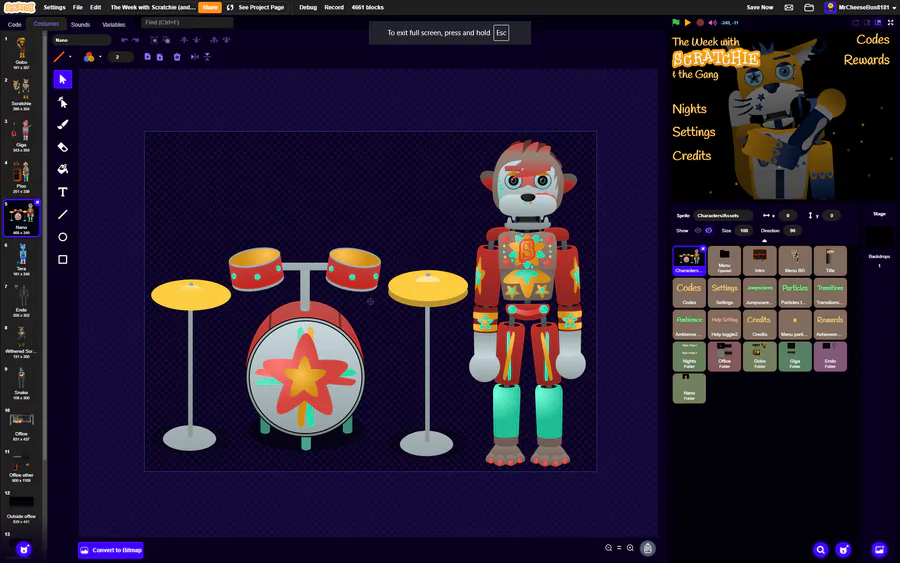Viewport: 900px width, 563px height.
Task: Select the Line tool
Action: [63, 215]
